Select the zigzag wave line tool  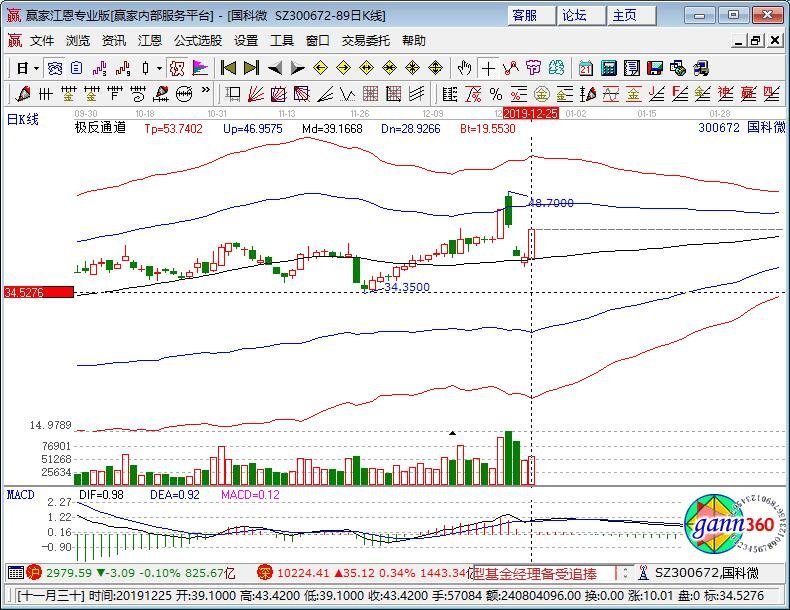(x=348, y=94)
